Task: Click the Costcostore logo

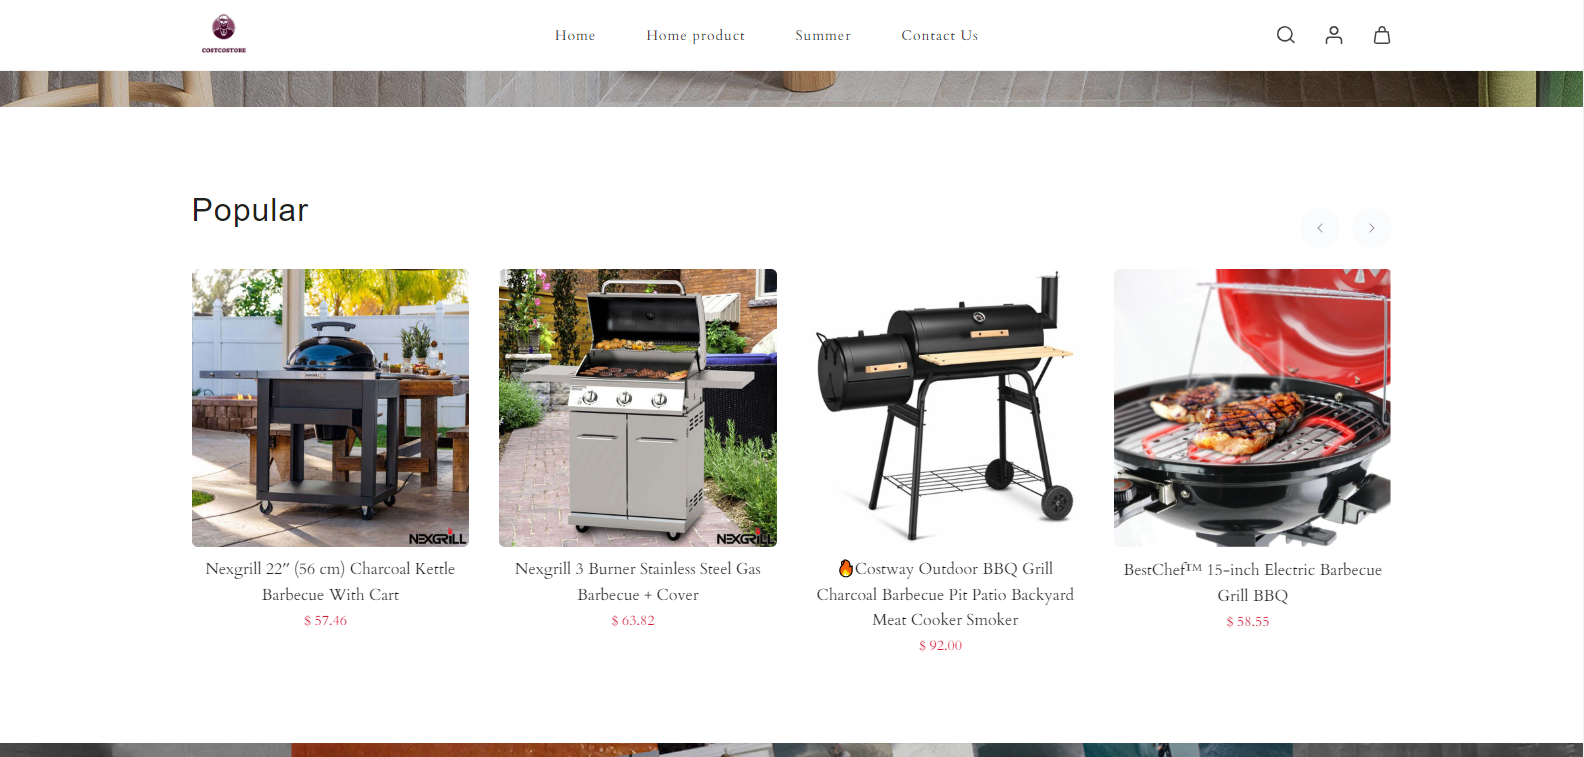Action: click(224, 34)
